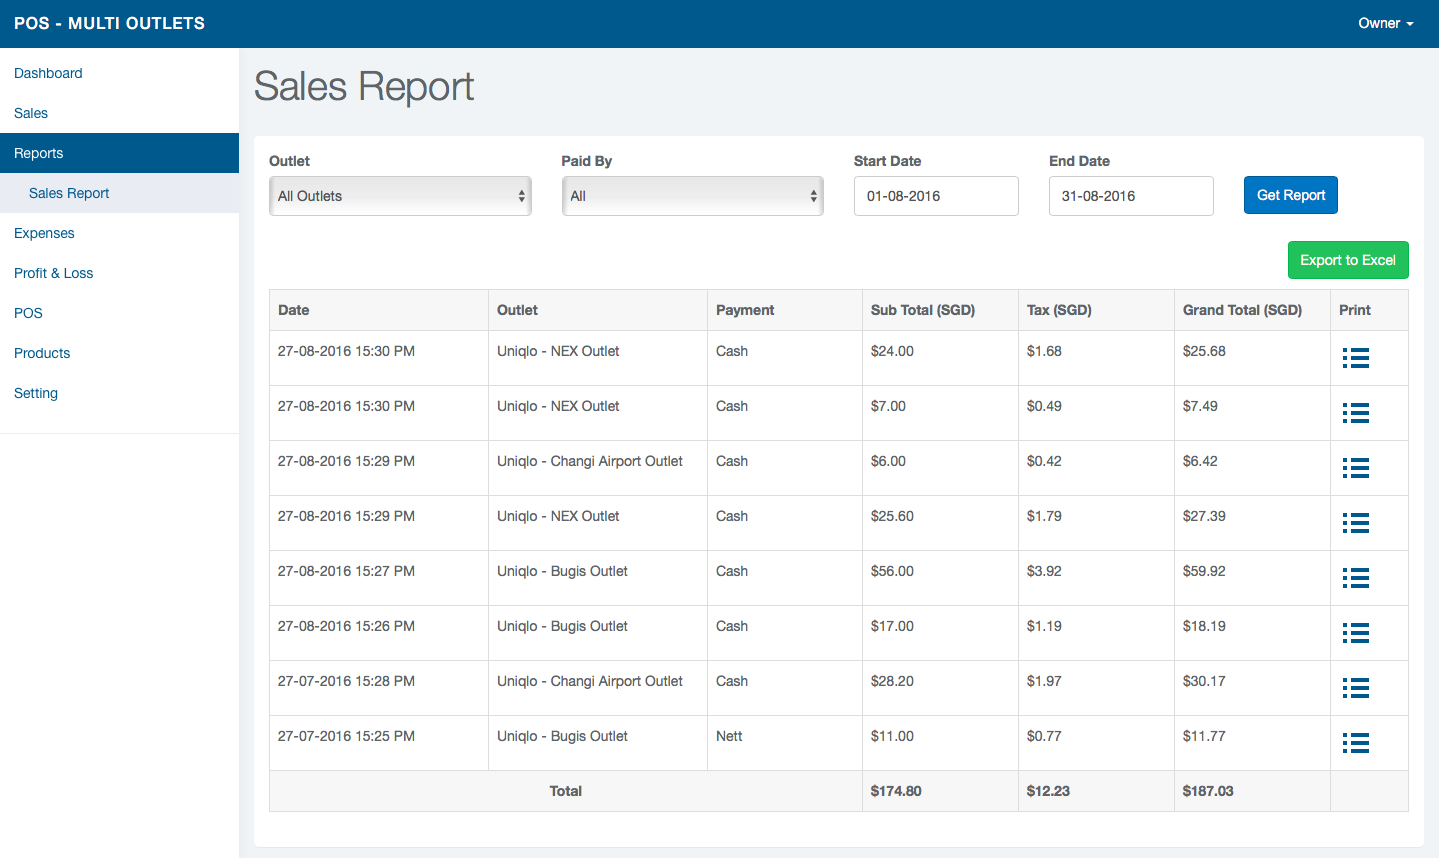Viewport: 1439px width, 858px height.
Task: Open Profit & Loss from the sidebar
Action: (x=53, y=273)
